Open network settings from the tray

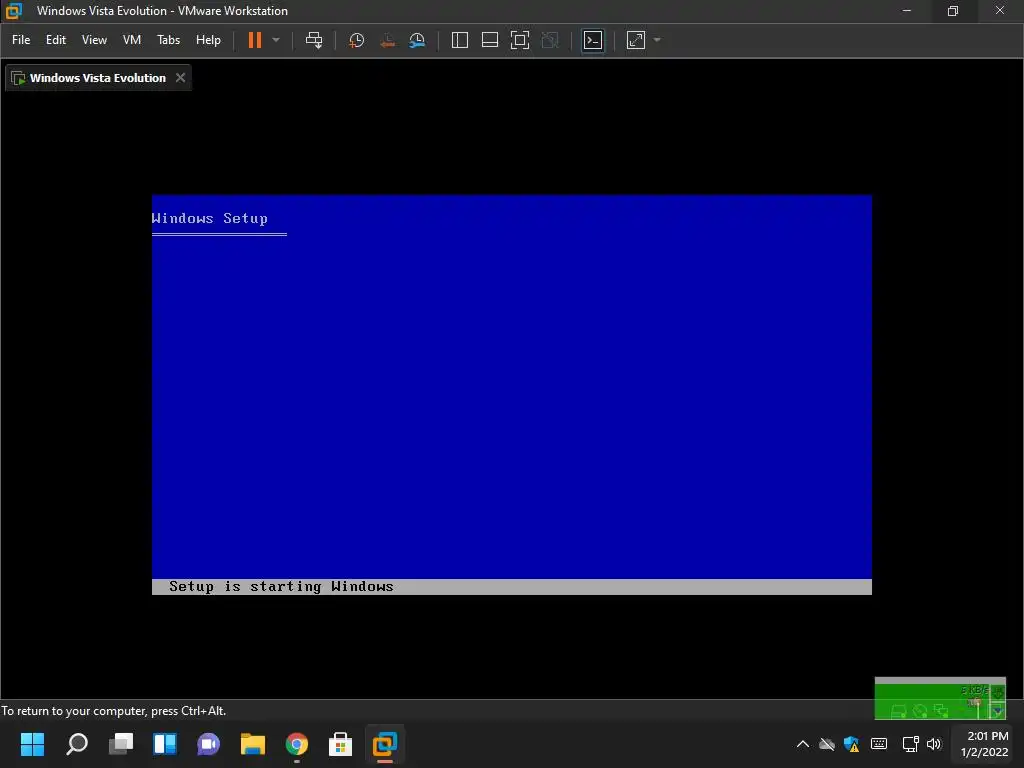tap(910, 744)
